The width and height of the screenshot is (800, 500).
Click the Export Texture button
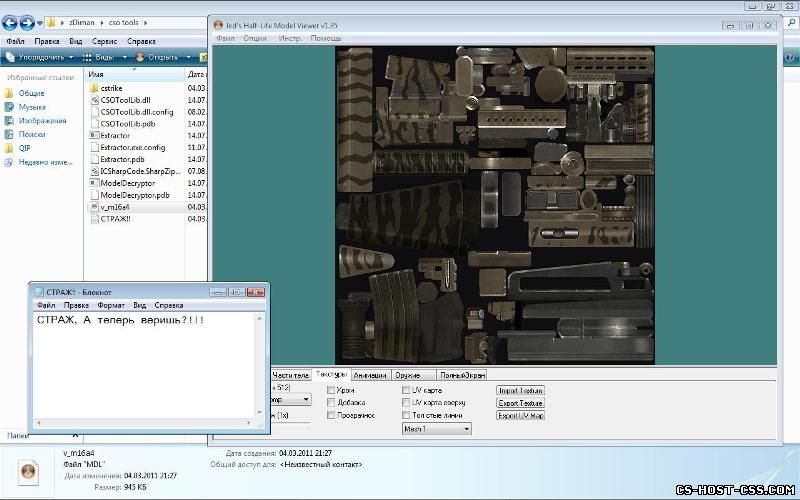click(x=520, y=403)
